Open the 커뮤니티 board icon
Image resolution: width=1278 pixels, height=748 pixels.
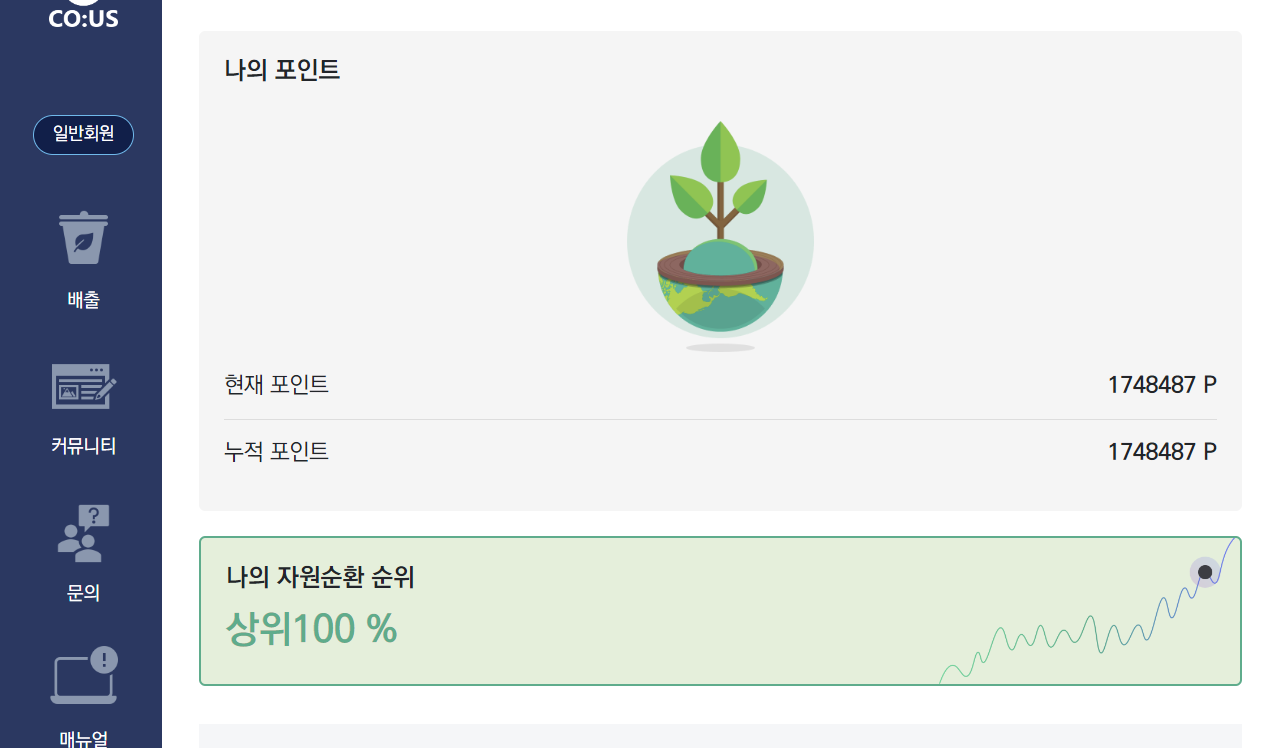click(x=84, y=387)
